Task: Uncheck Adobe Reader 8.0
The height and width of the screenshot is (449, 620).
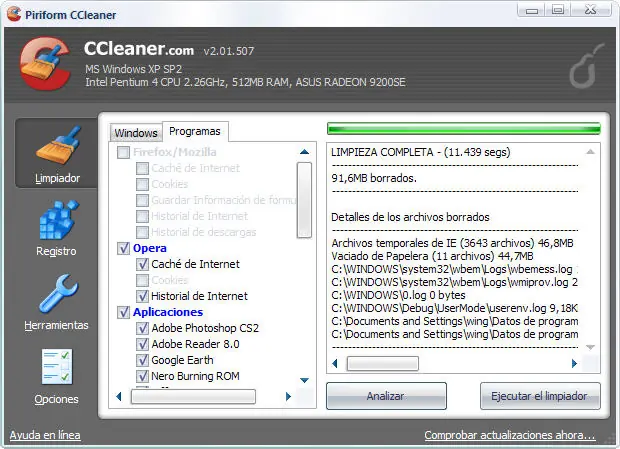Action: (142, 344)
